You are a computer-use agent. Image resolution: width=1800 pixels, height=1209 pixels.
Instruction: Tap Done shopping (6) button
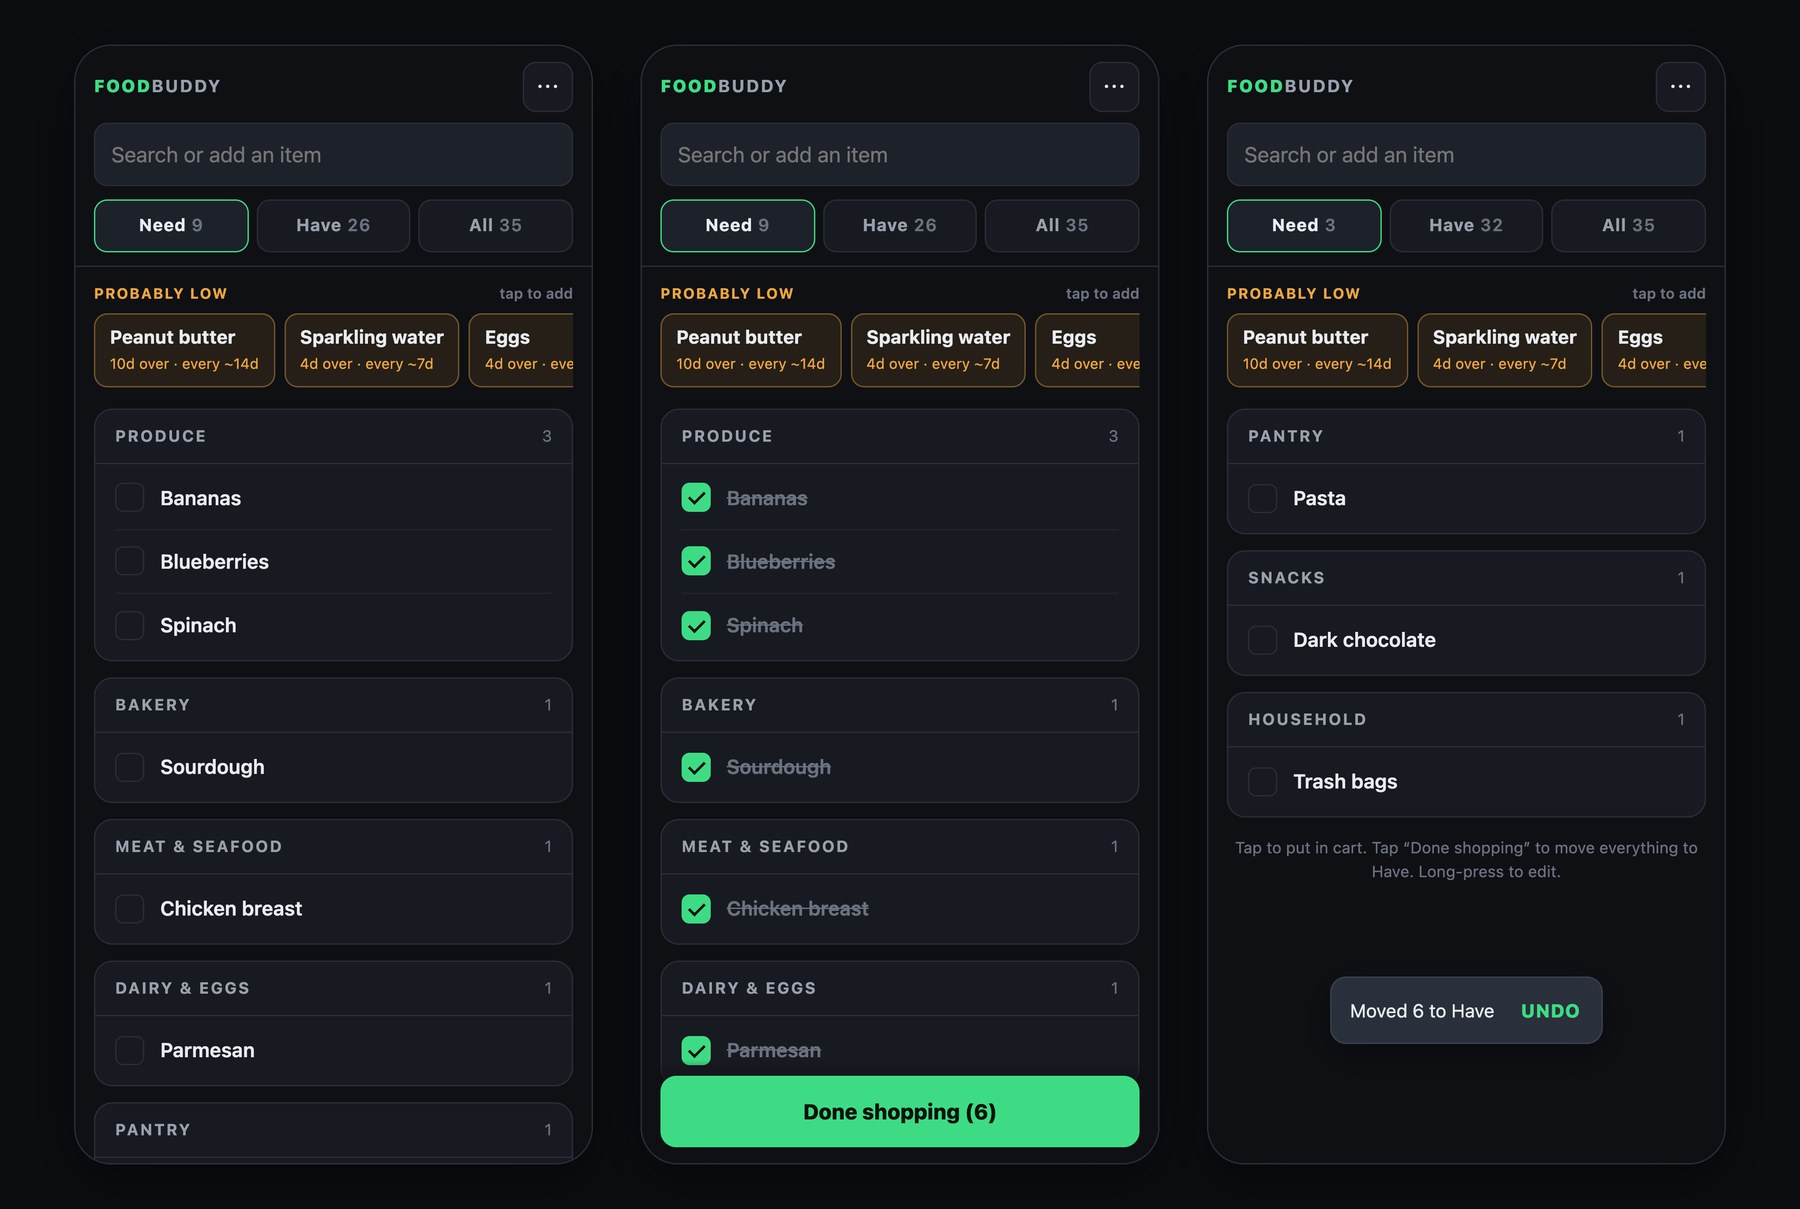(x=900, y=1112)
